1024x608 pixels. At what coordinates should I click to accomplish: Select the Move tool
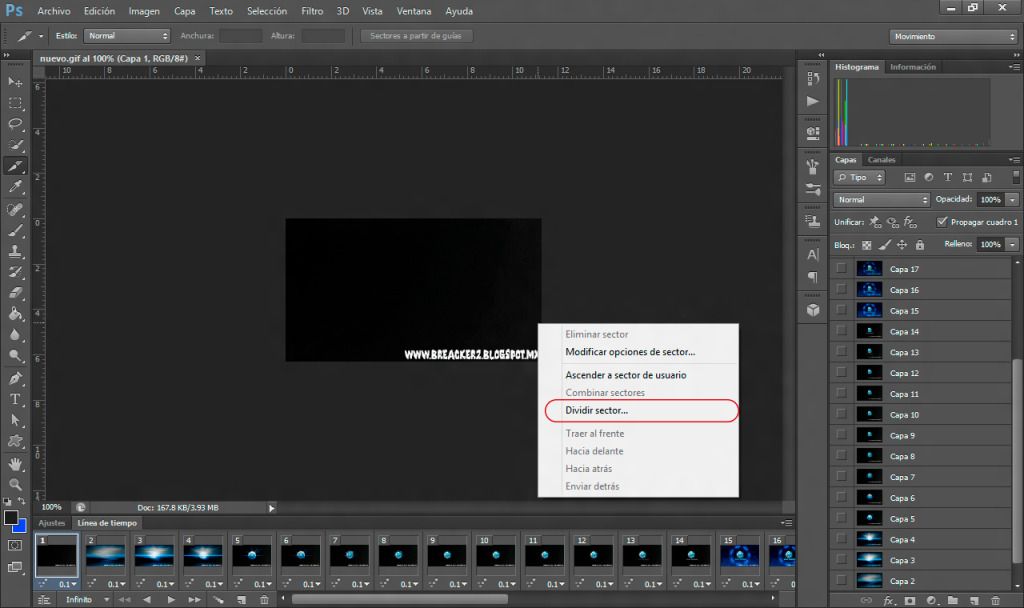[x=15, y=82]
